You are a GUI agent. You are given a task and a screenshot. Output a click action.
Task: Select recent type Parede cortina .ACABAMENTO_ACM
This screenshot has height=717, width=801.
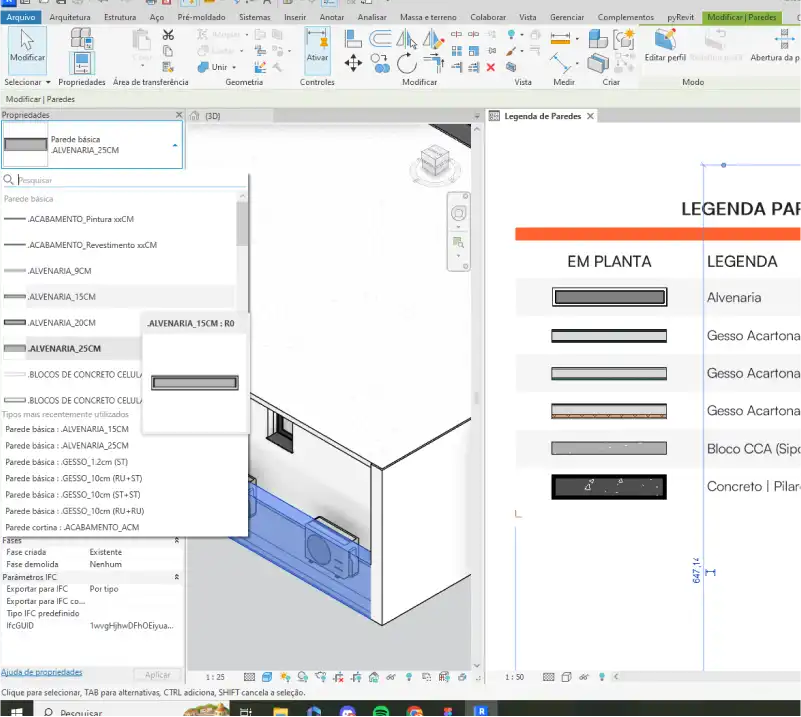click(72, 527)
